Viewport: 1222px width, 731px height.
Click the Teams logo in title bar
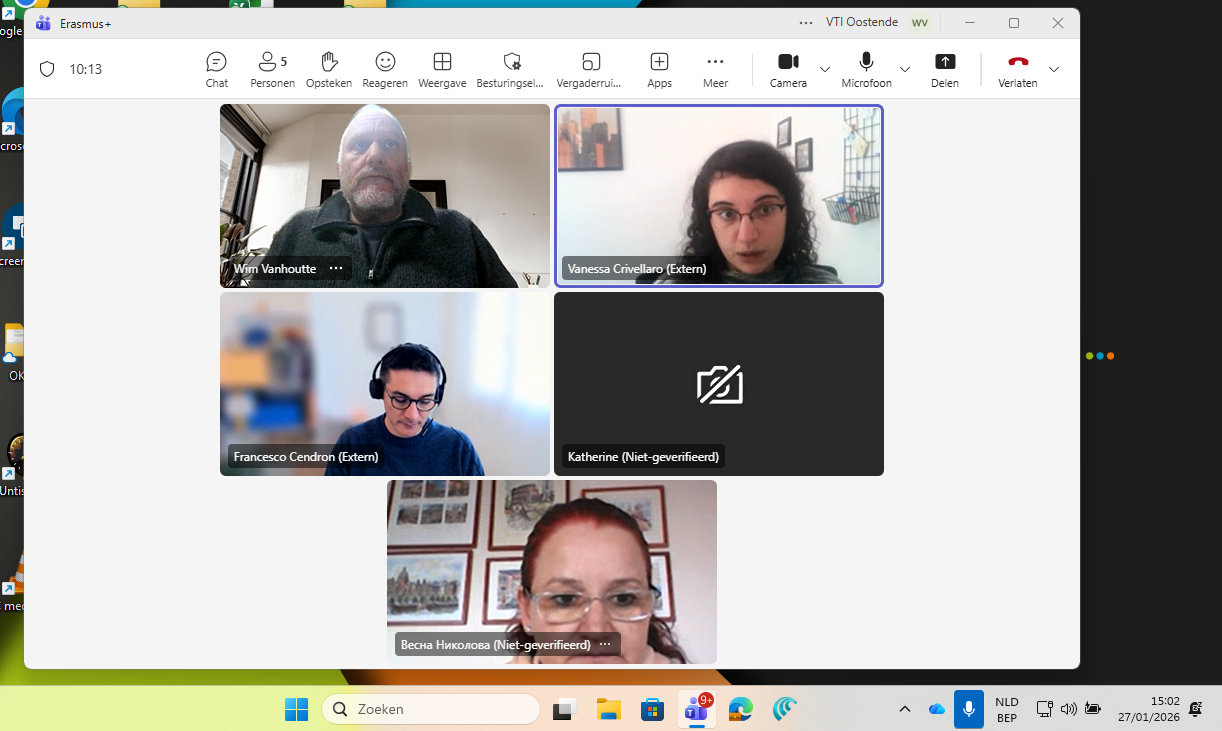point(44,23)
